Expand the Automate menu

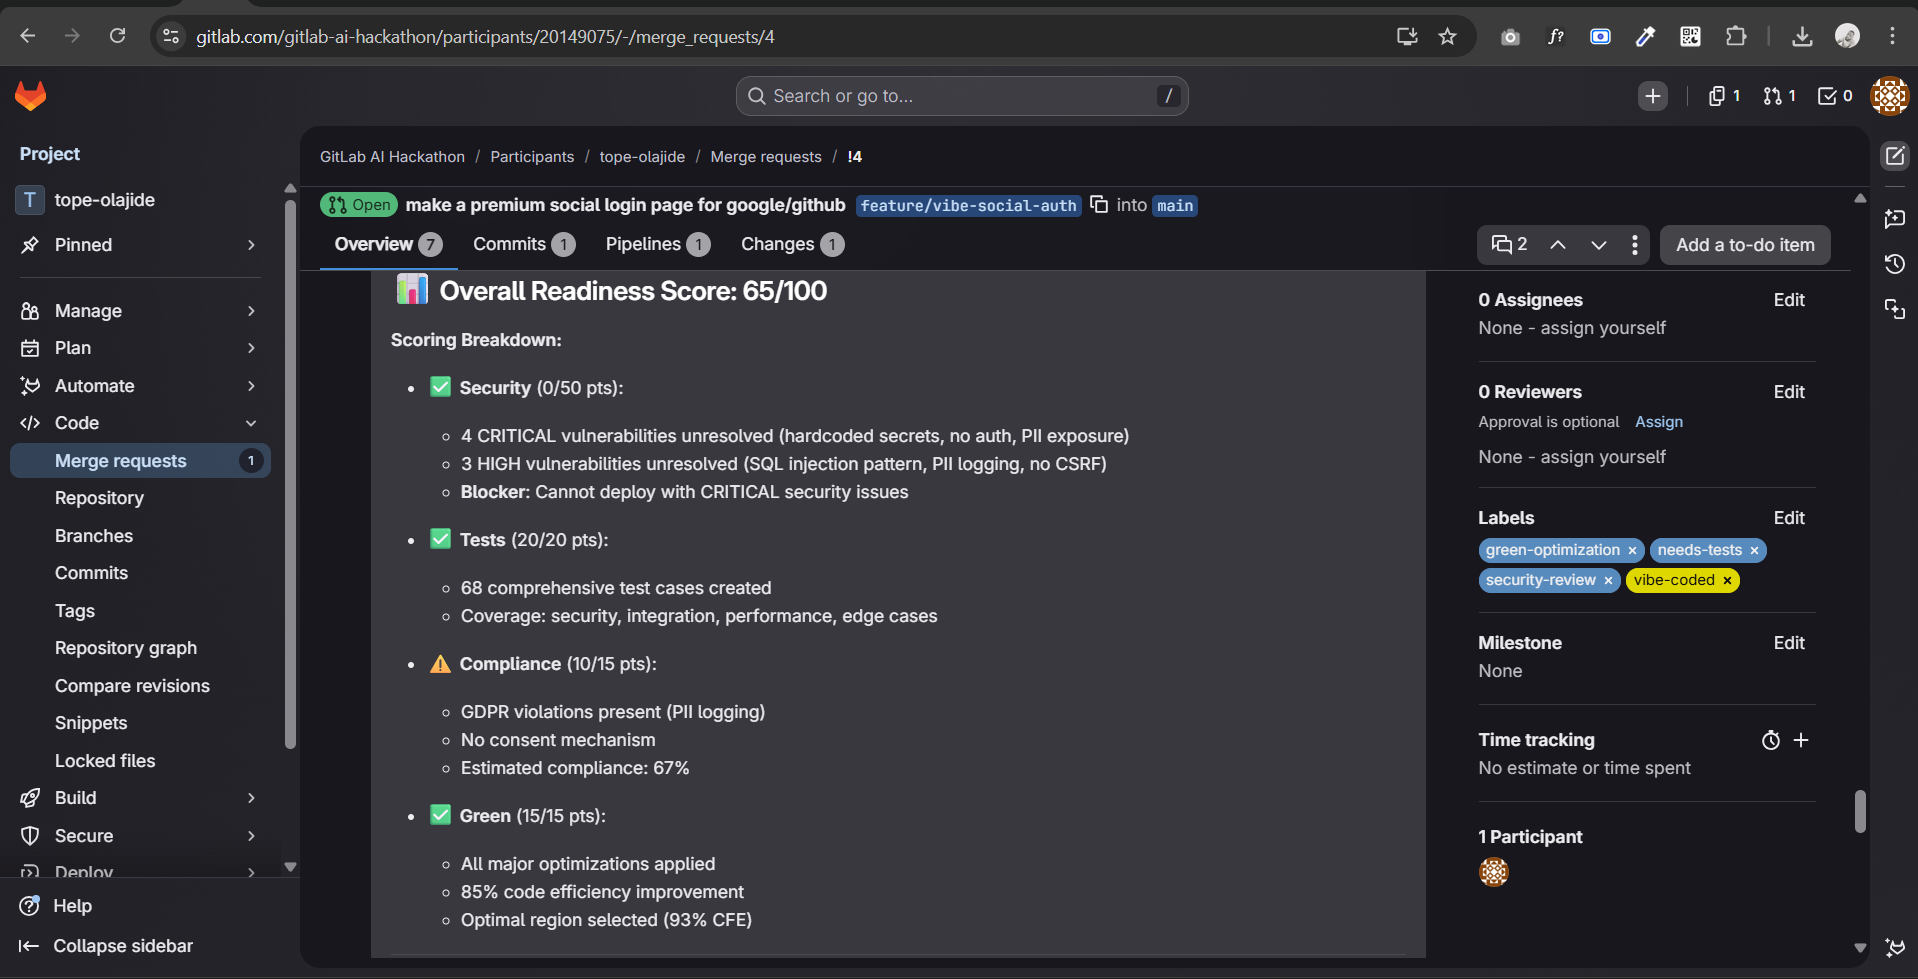point(140,386)
